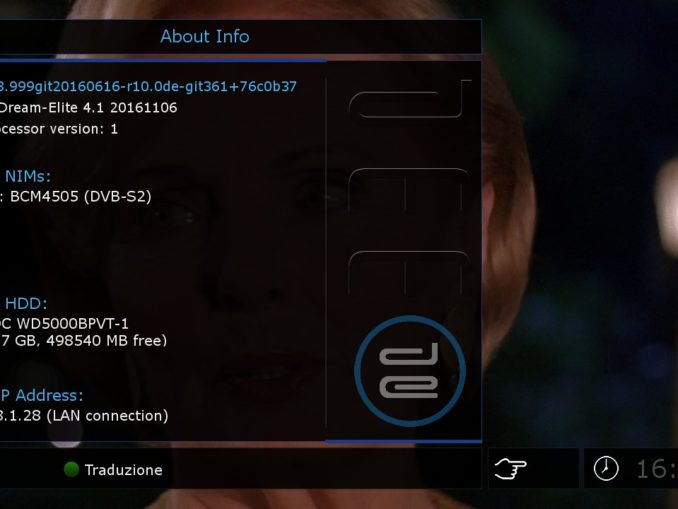Select the Dream-Elite 4.1 20161106 line
The width and height of the screenshot is (678, 509).
tap(88, 108)
